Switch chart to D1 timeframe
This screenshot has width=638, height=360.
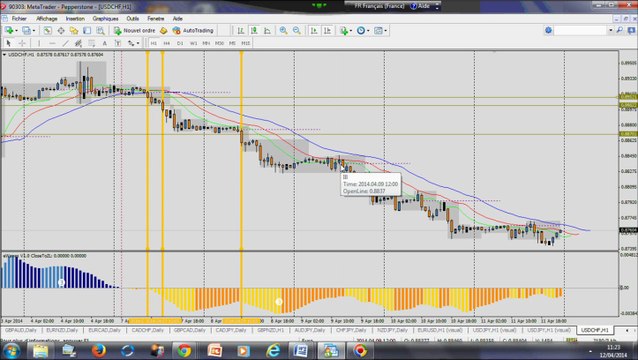[x=180, y=43]
